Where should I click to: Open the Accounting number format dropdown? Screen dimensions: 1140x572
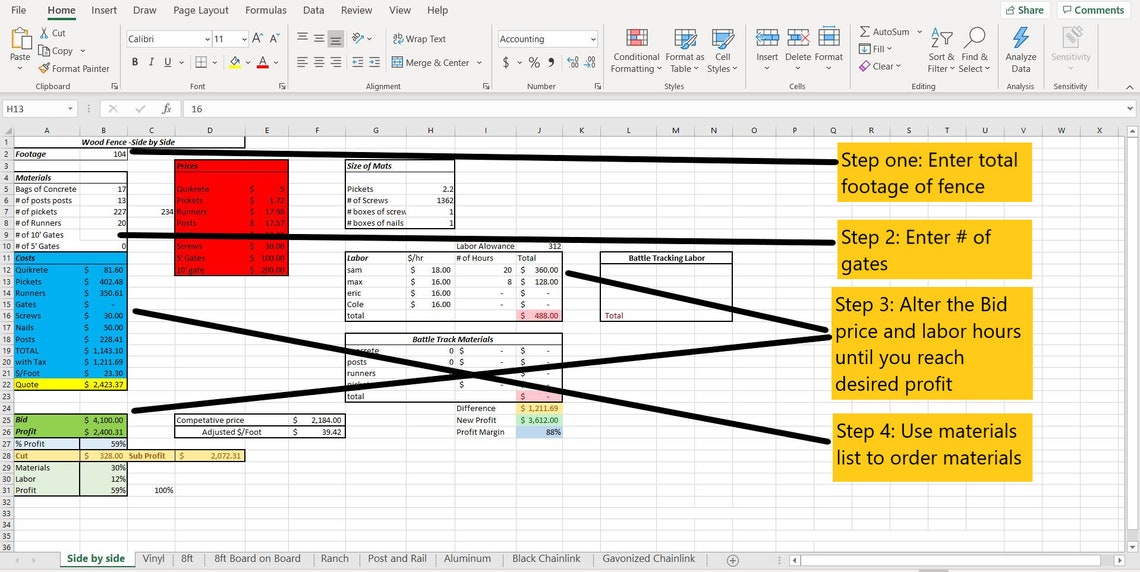(x=593, y=39)
